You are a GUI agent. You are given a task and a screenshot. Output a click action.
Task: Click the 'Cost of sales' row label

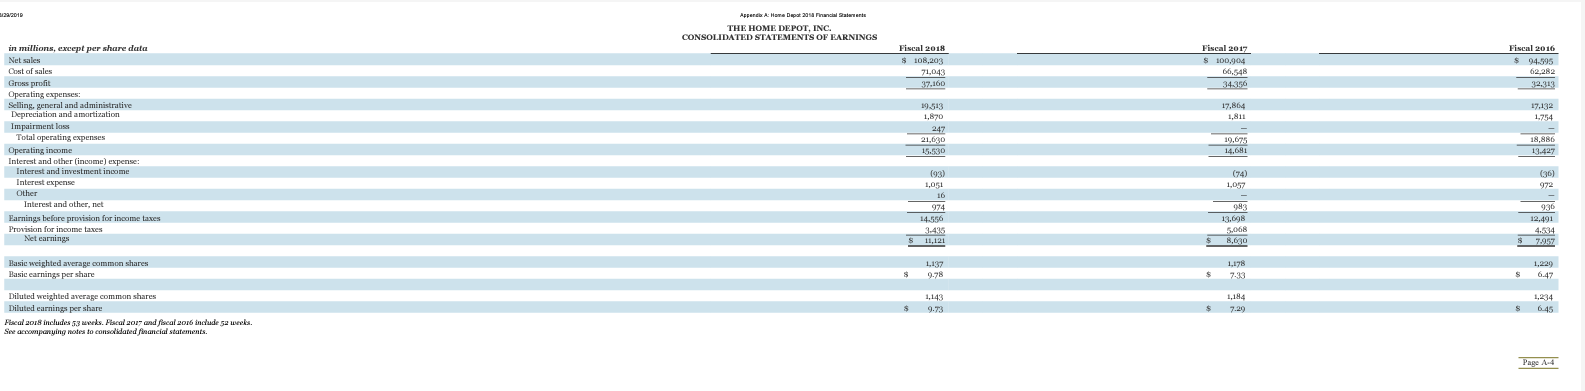(x=30, y=71)
